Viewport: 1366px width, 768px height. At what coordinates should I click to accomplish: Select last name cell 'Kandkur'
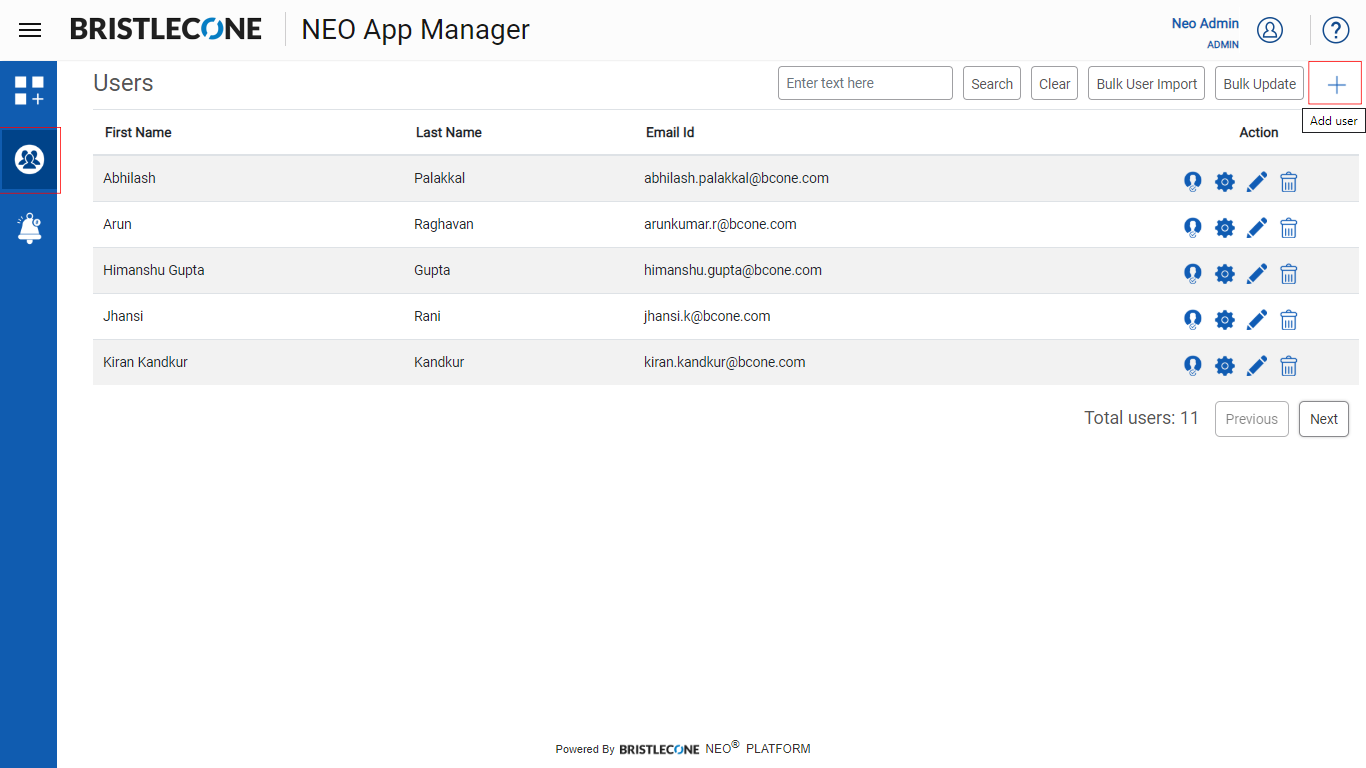click(x=439, y=362)
